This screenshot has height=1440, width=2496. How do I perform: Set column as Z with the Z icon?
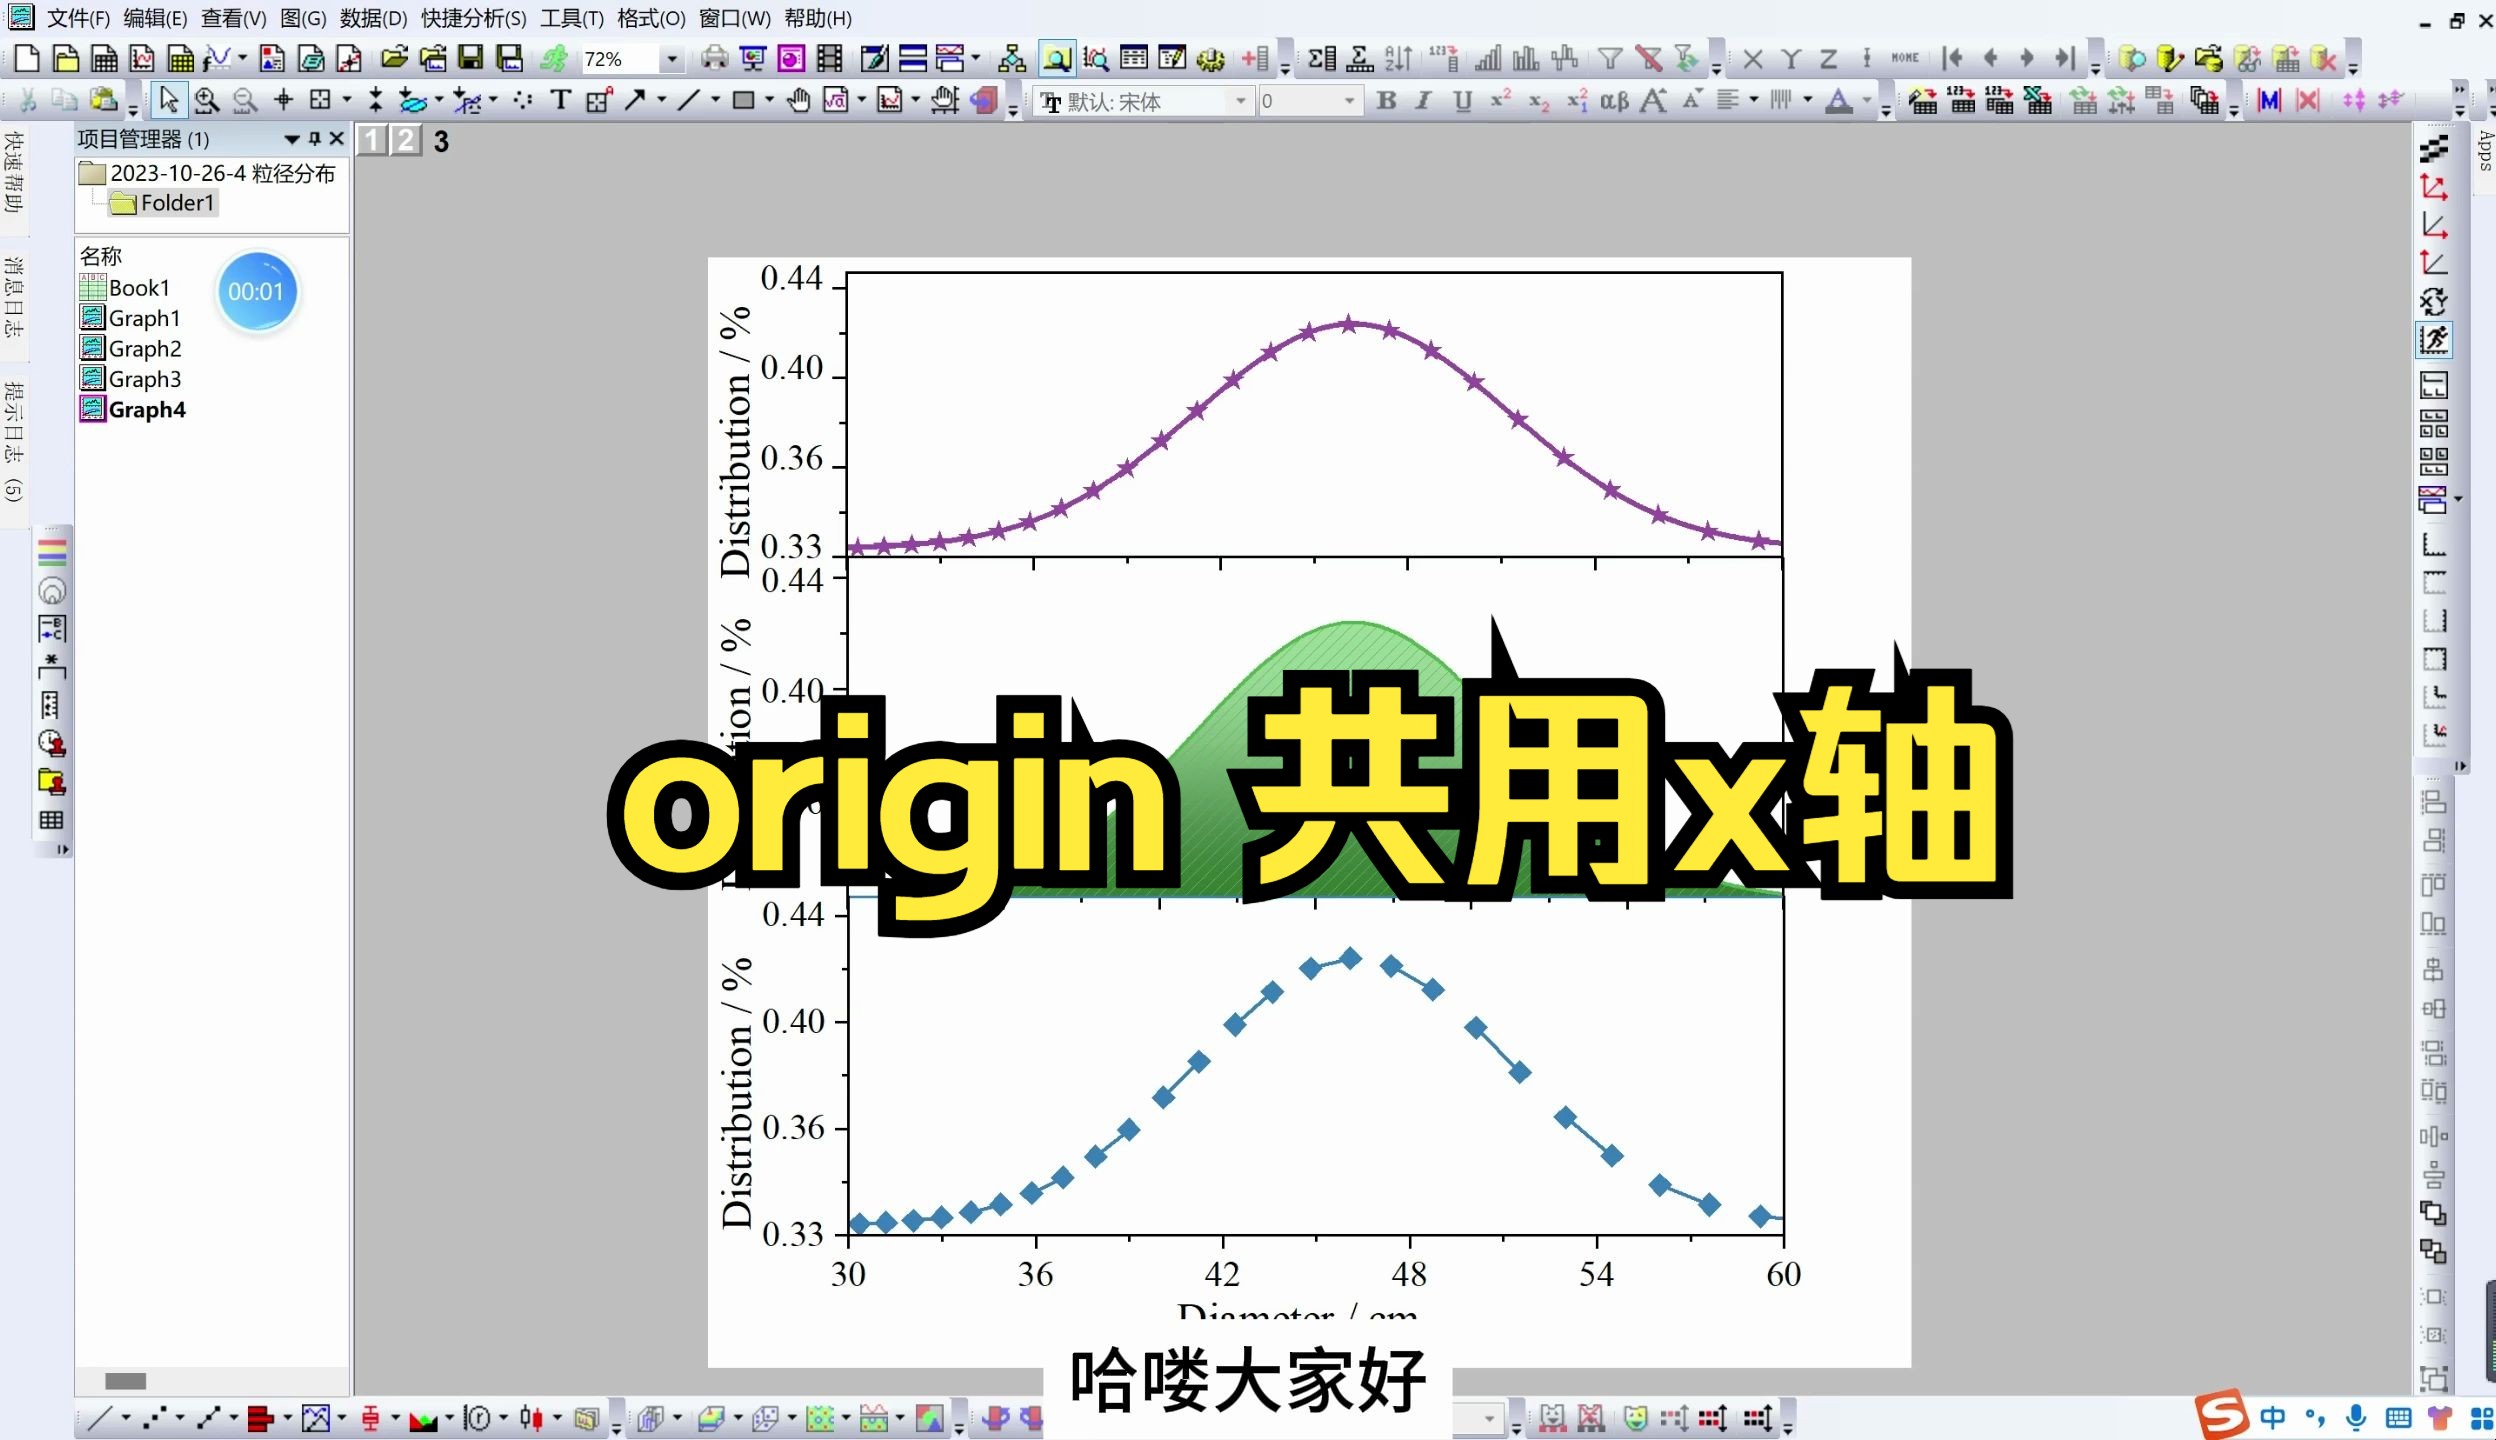1828,59
